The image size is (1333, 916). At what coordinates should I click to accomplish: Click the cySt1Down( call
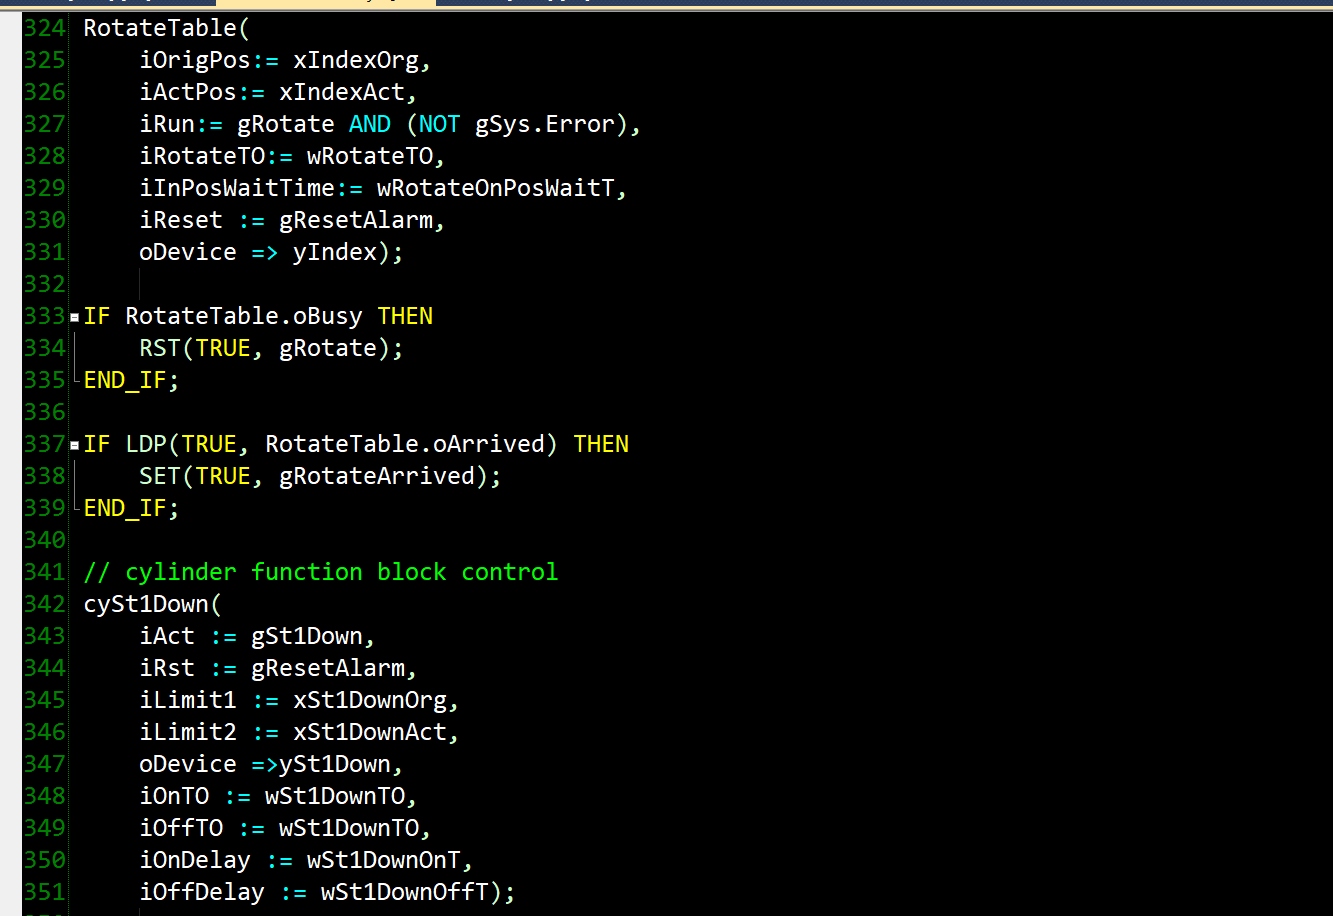(x=153, y=604)
